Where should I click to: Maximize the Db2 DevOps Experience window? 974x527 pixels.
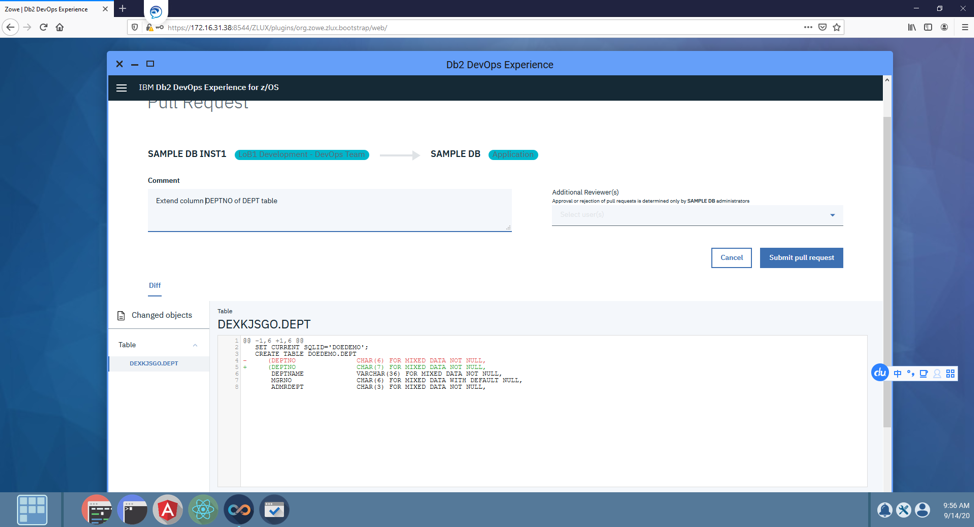tap(150, 64)
